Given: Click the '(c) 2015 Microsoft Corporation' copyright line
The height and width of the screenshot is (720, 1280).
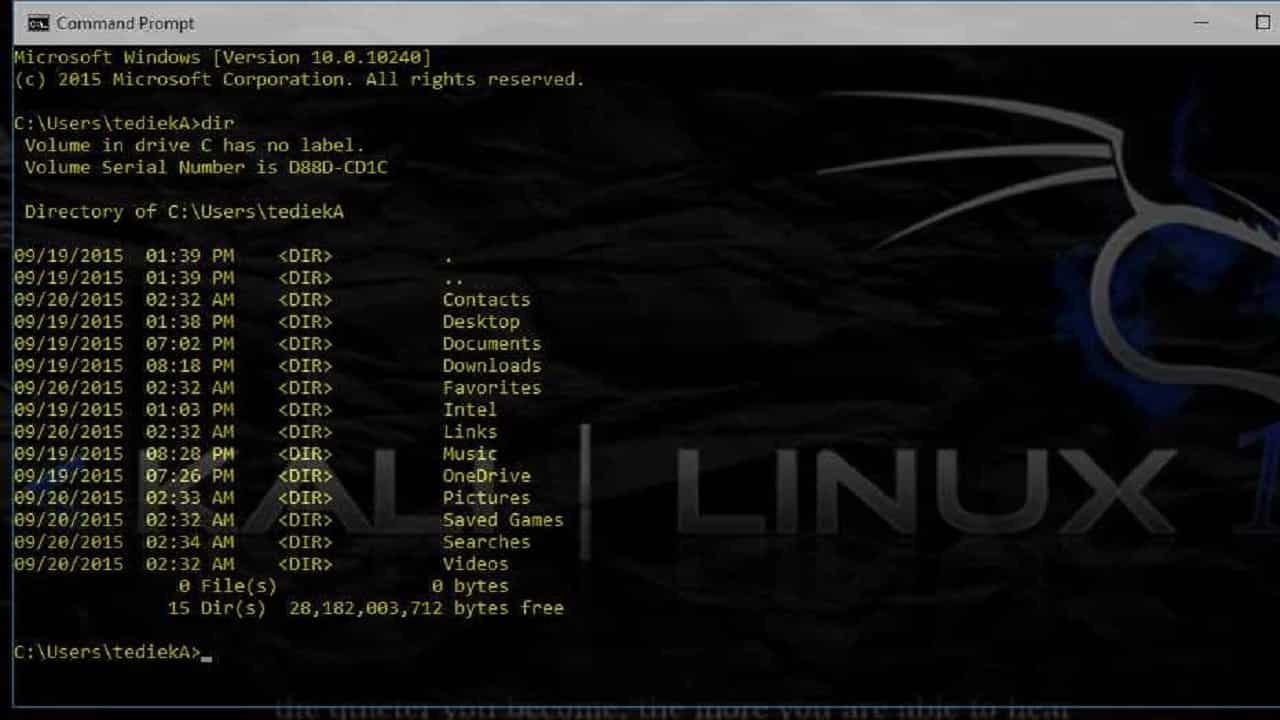Looking at the screenshot, I should pos(299,79).
